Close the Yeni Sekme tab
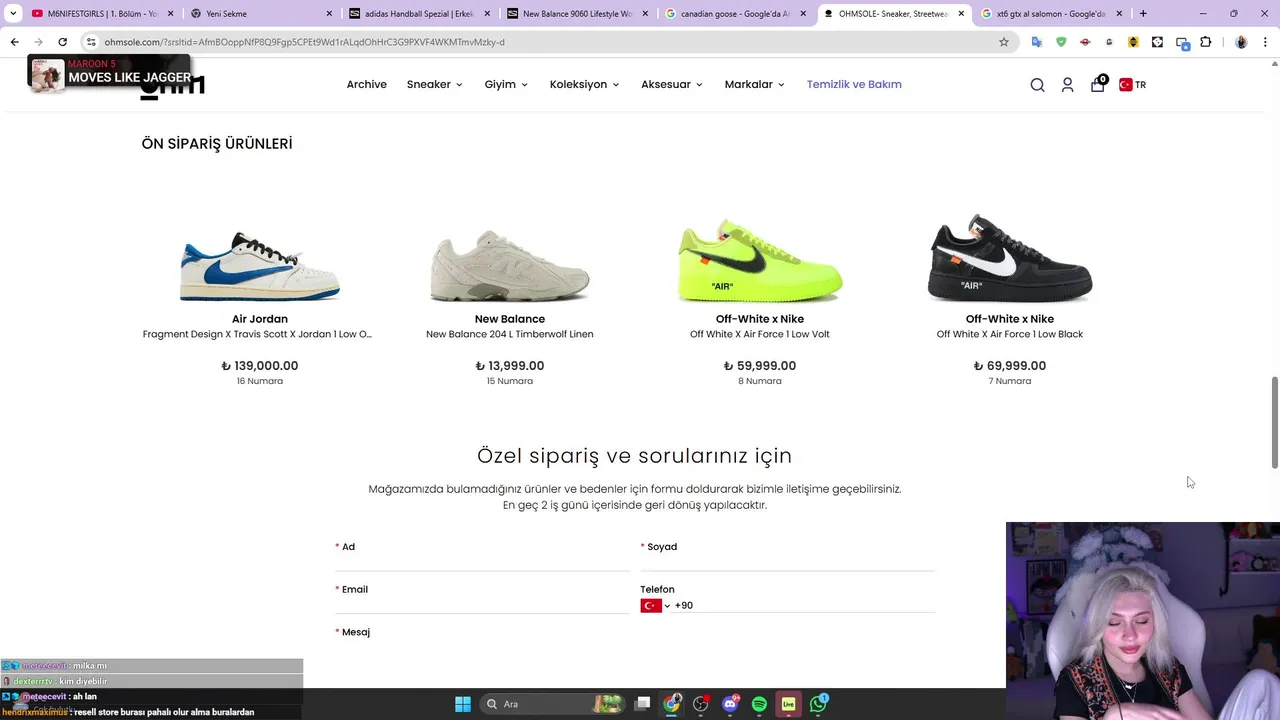This screenshot has width=1280, height=720. 329,14
